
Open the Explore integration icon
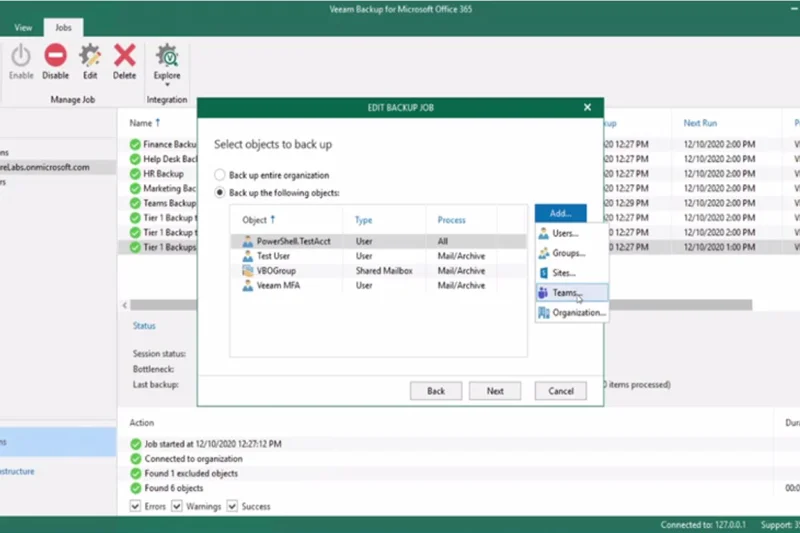[167, 55]
